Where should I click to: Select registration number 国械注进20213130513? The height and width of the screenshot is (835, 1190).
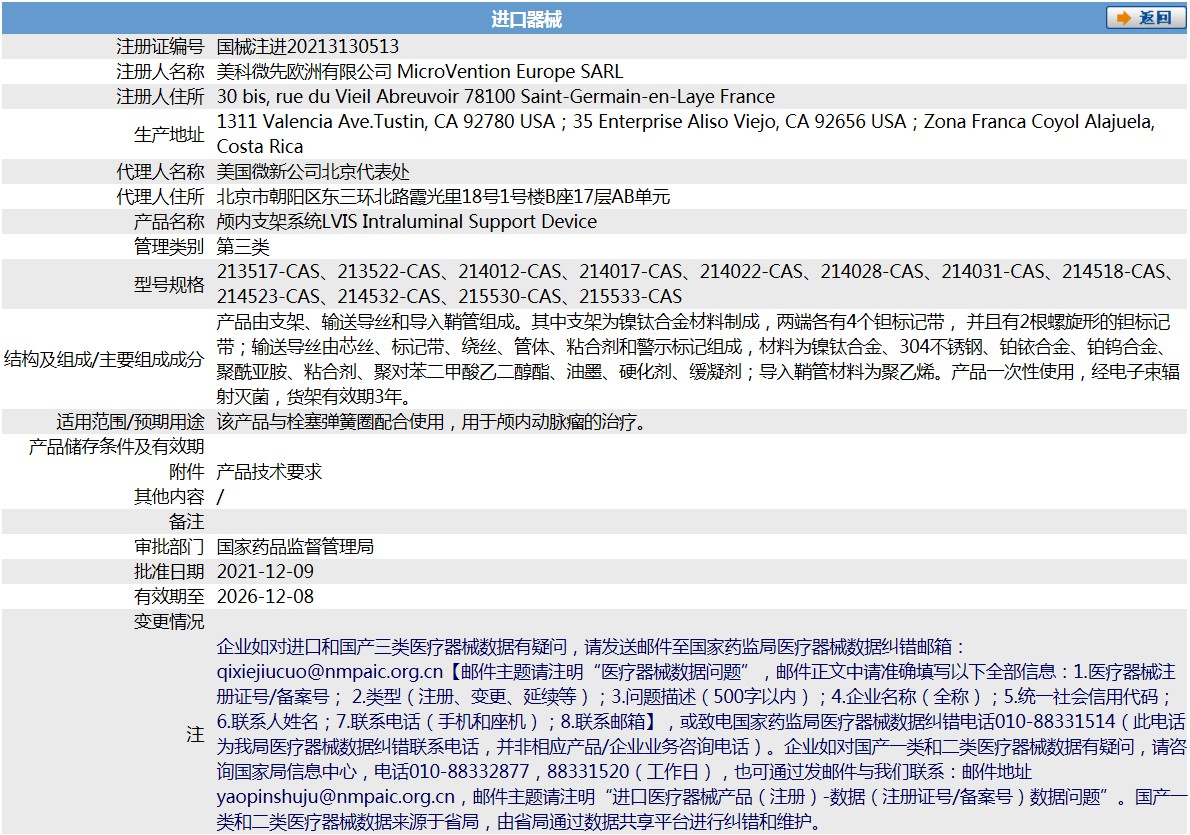pos(307,46)
